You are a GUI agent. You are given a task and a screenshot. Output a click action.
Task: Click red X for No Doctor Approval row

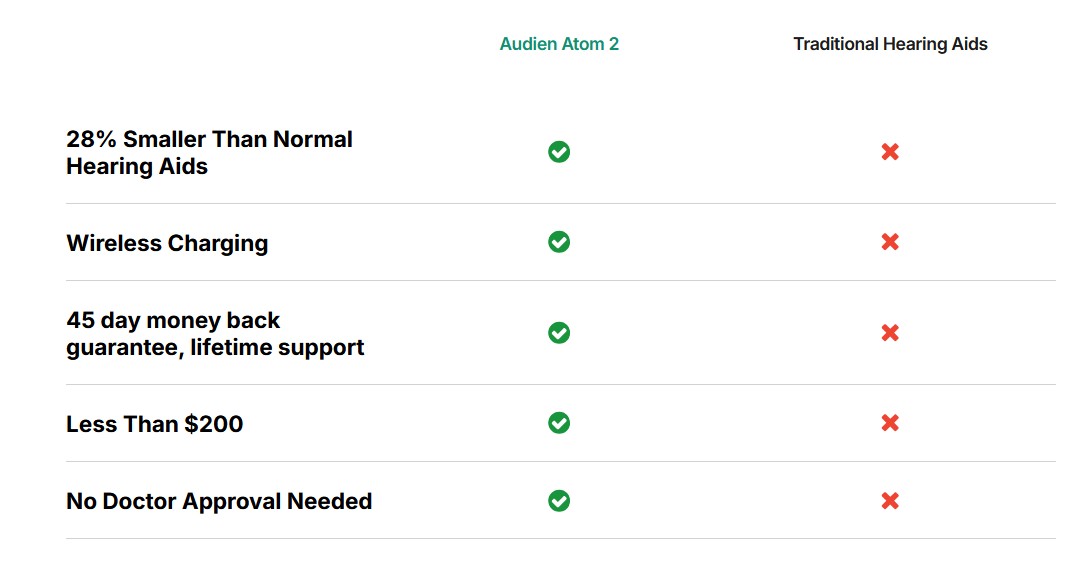(890, 501)
